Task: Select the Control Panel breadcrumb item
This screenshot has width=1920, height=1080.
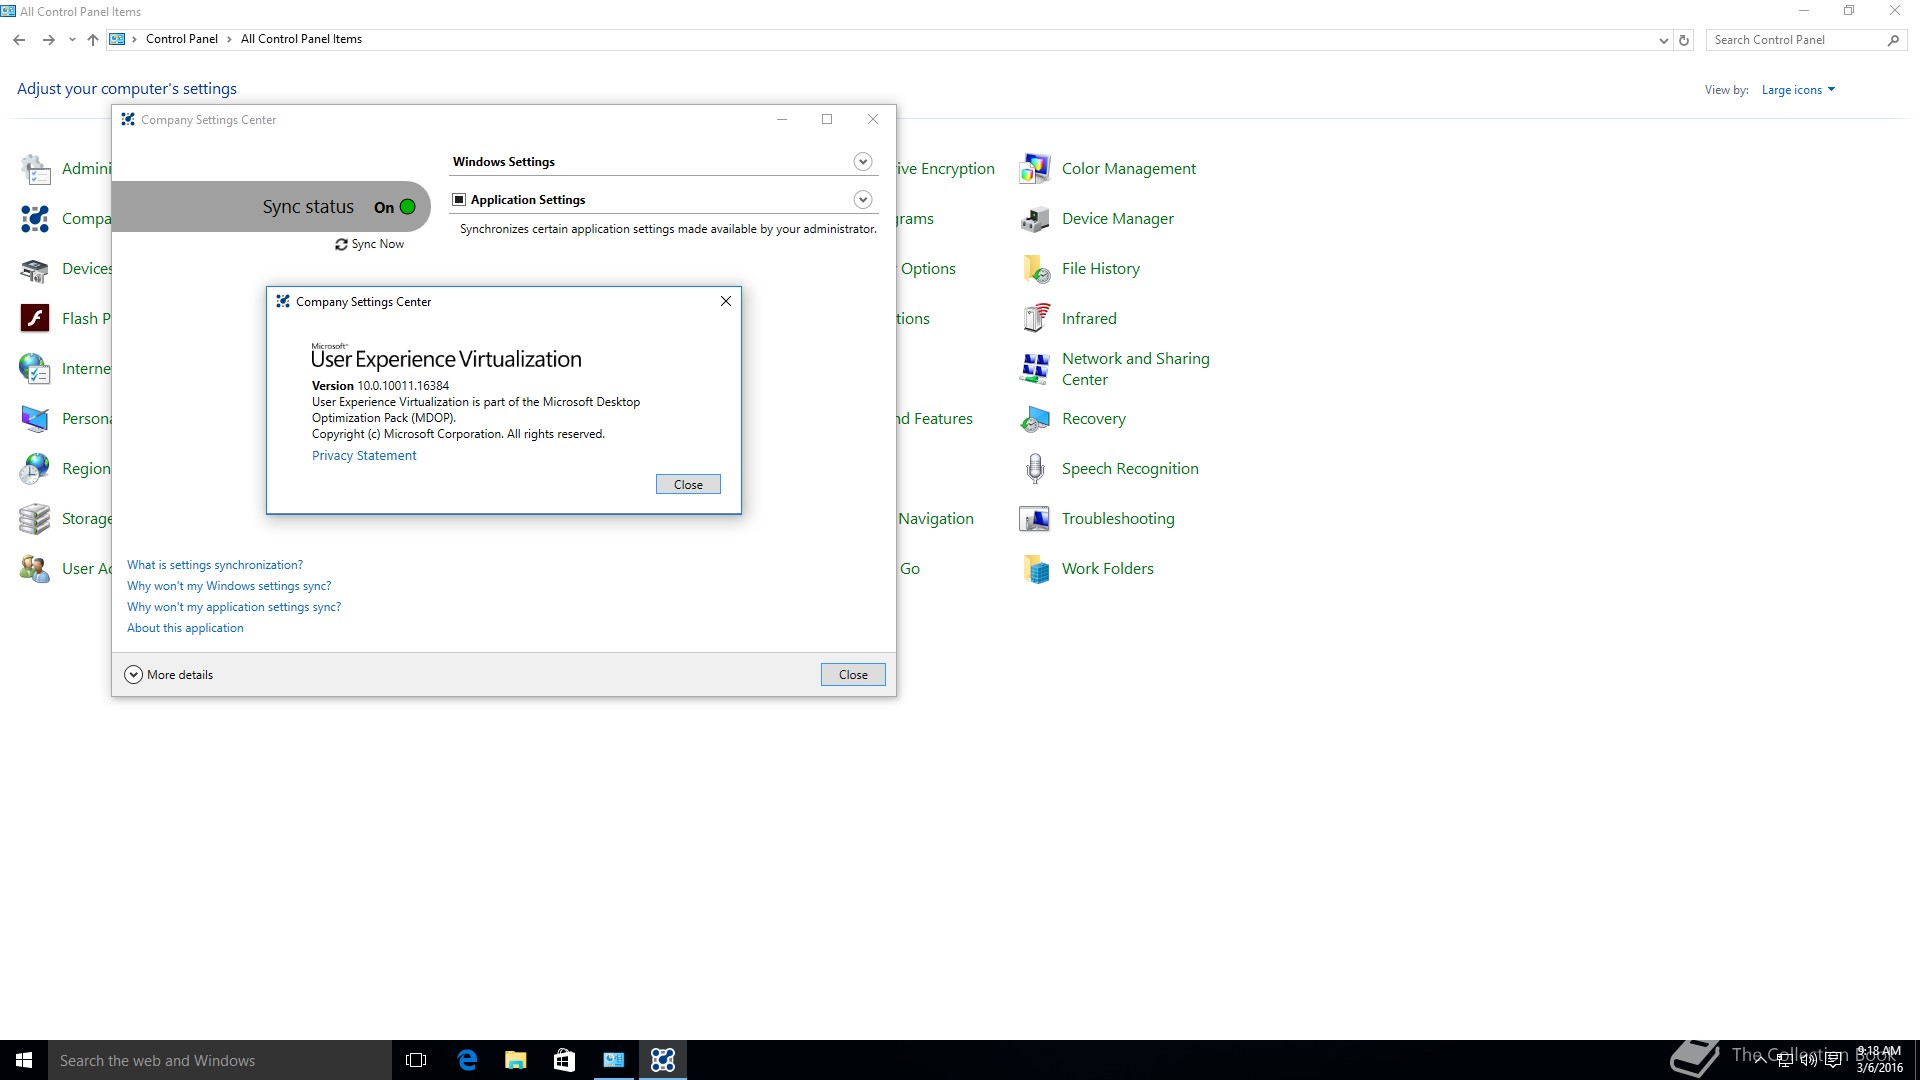Action: [x=181, y=39]
